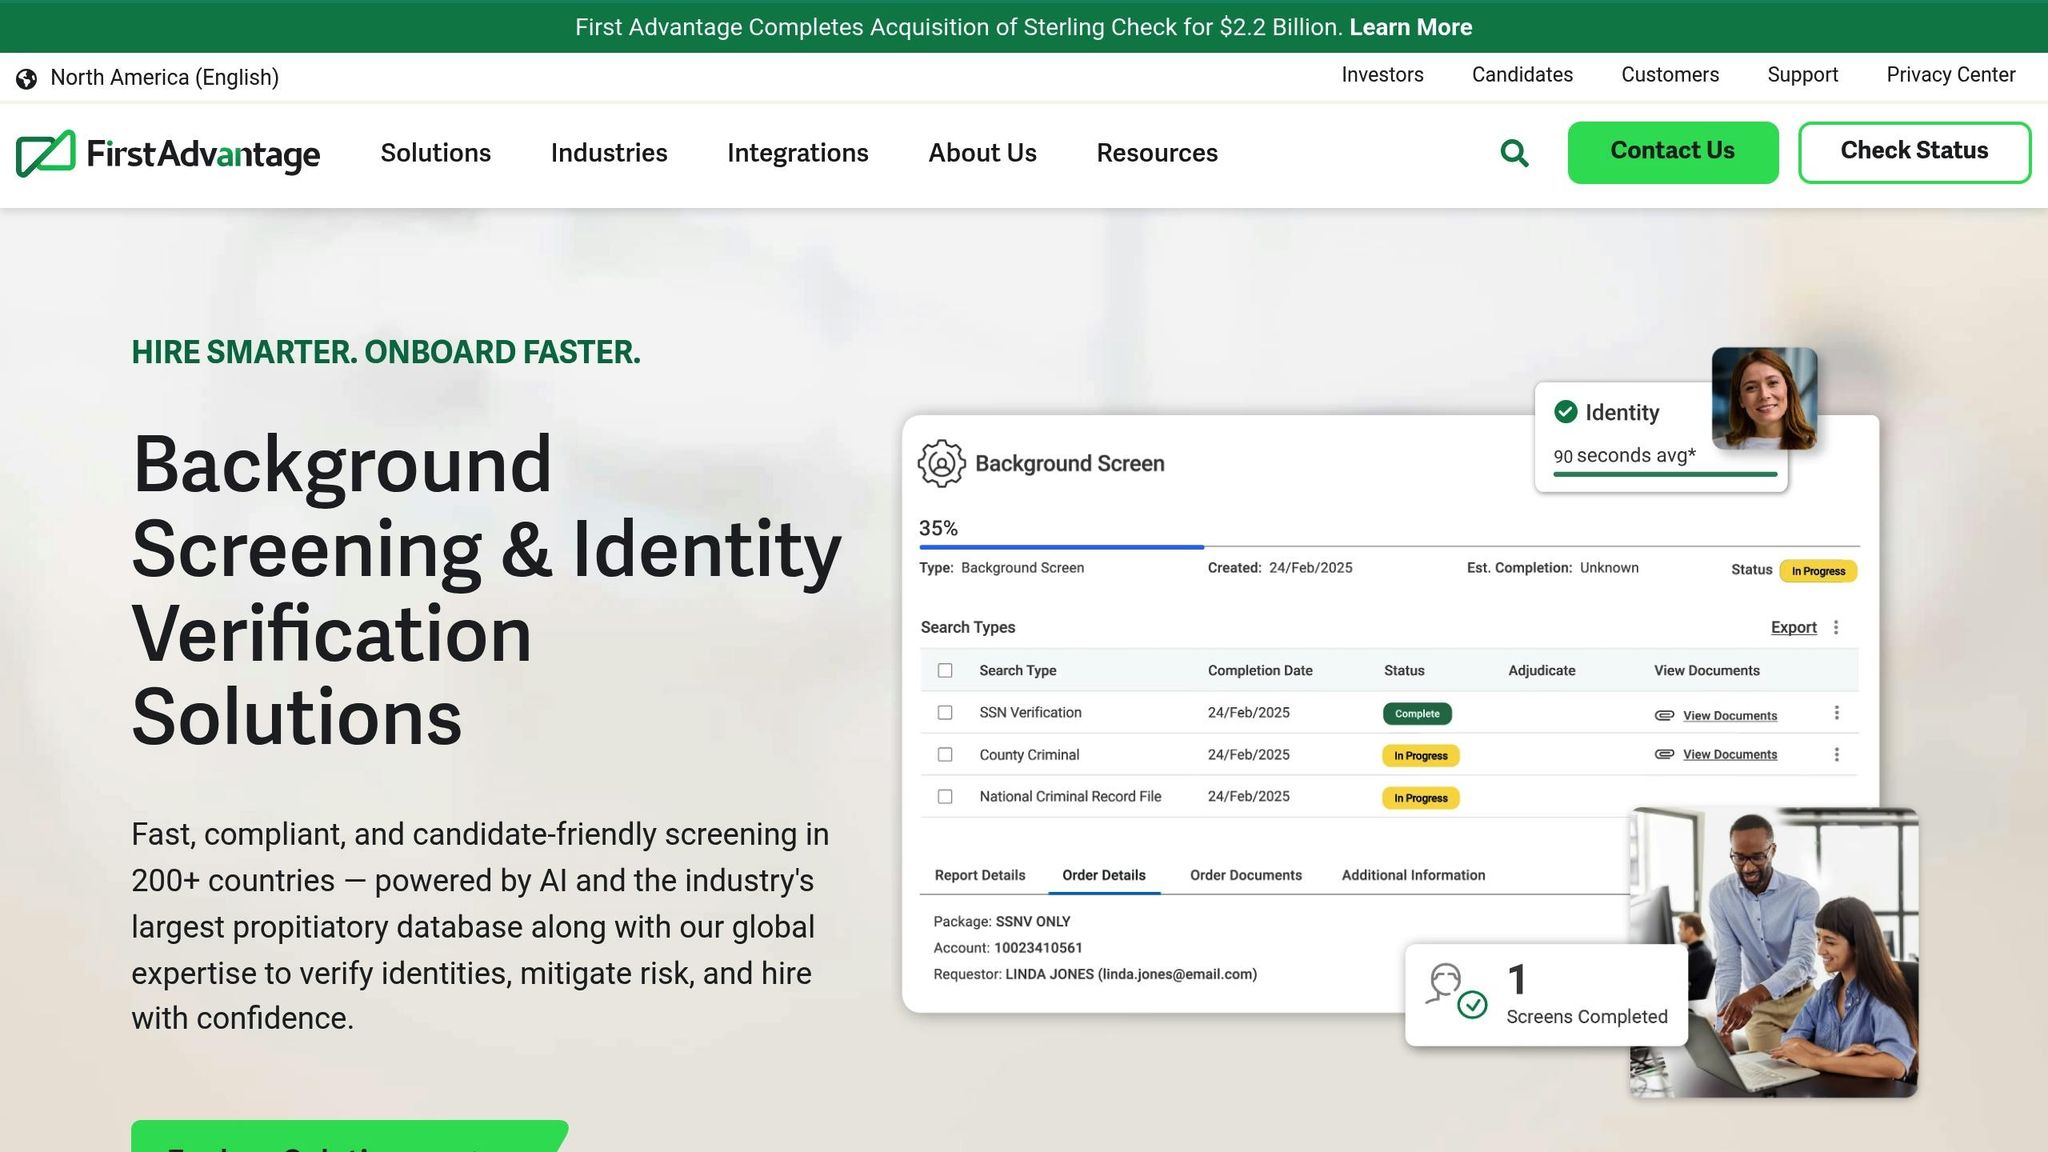The width and height of the screenshot is (2048, 1152).
Task: Check the SSN Verification row checkbox
Action: [945, 713]
